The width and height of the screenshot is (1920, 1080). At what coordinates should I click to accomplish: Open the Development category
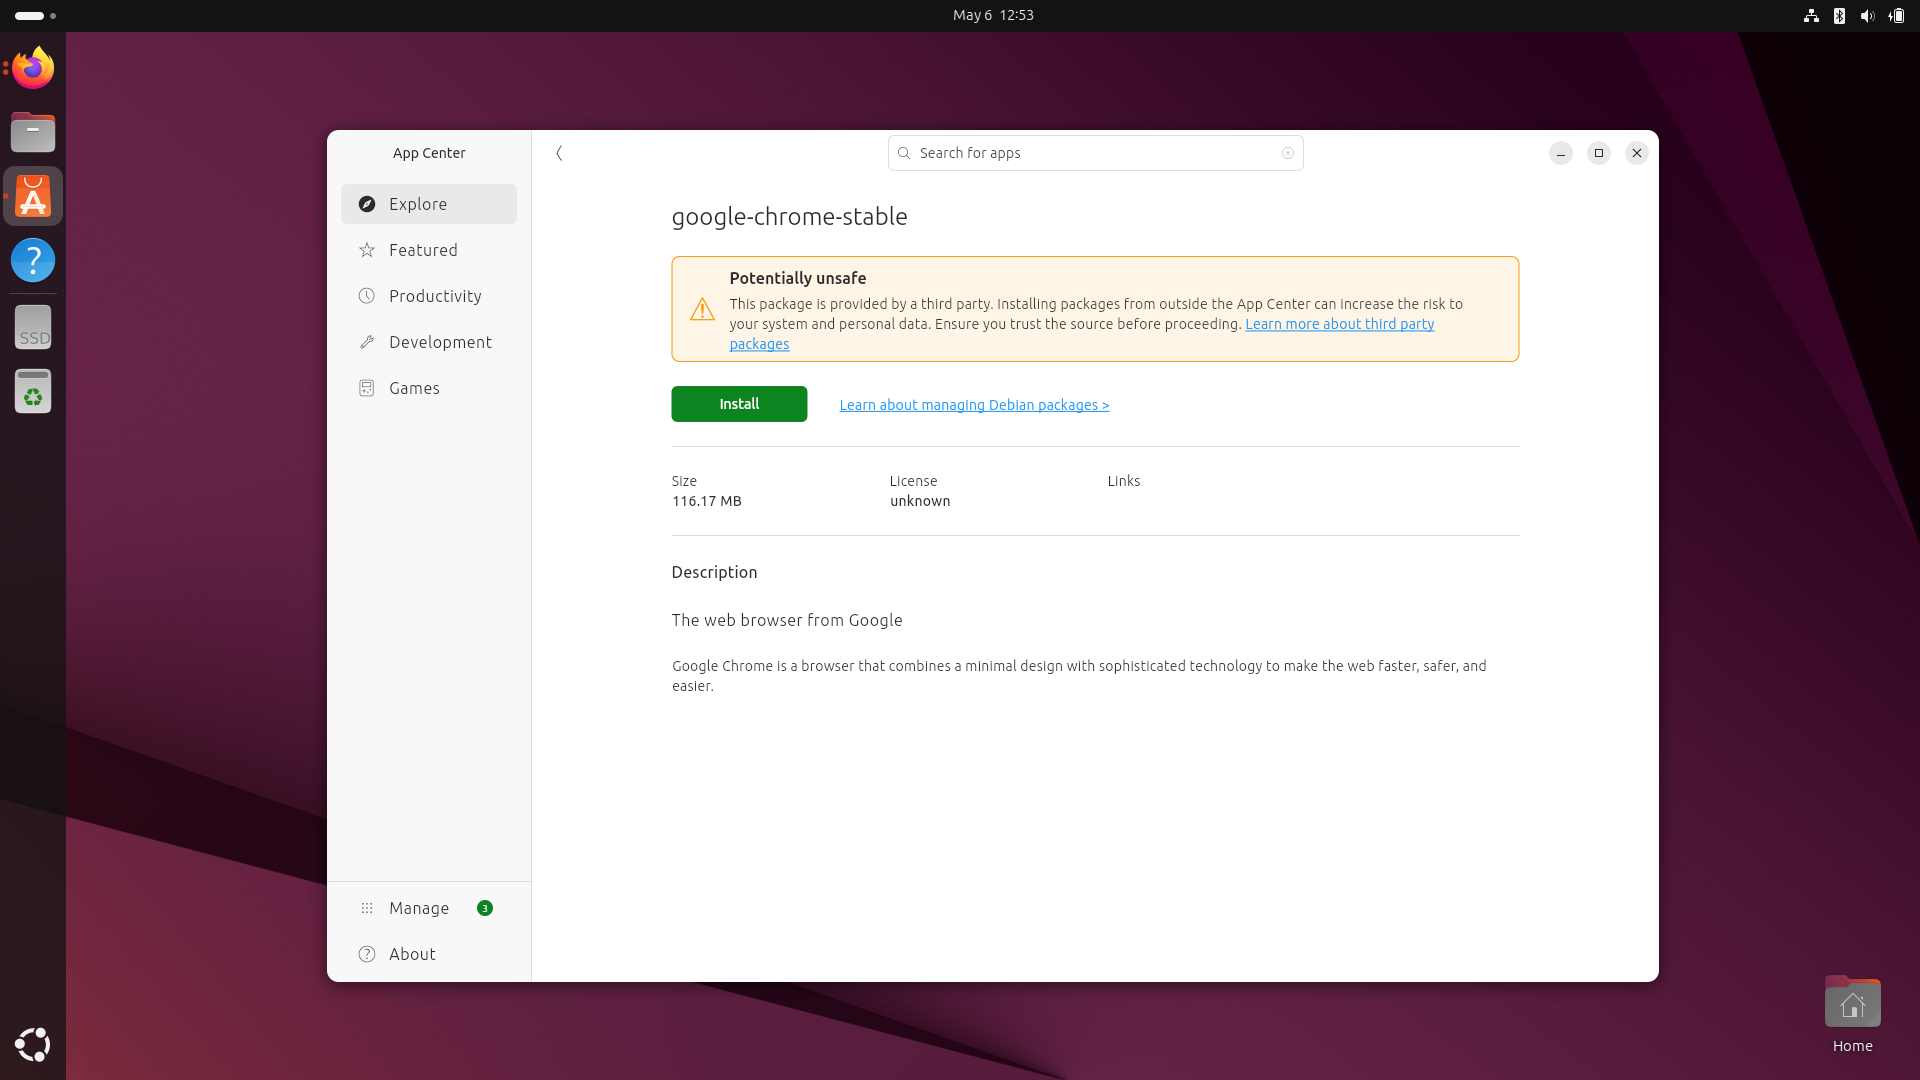pos(429,342)
